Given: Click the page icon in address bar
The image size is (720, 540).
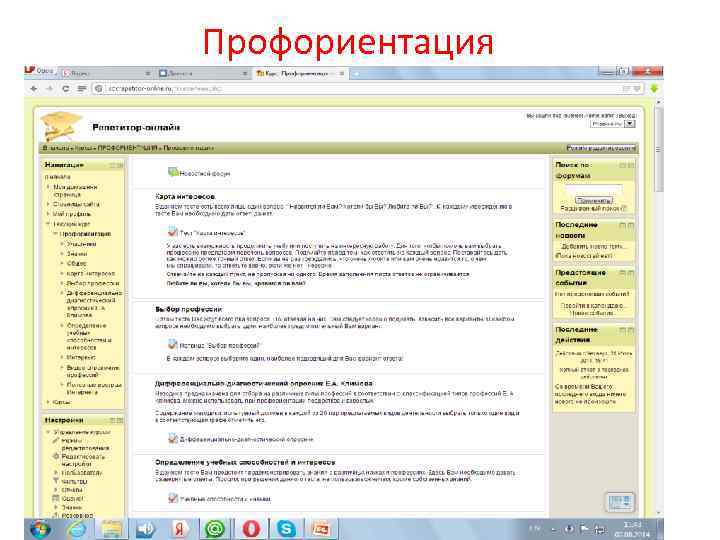Looking at the screenshot, I should (98, 88).
